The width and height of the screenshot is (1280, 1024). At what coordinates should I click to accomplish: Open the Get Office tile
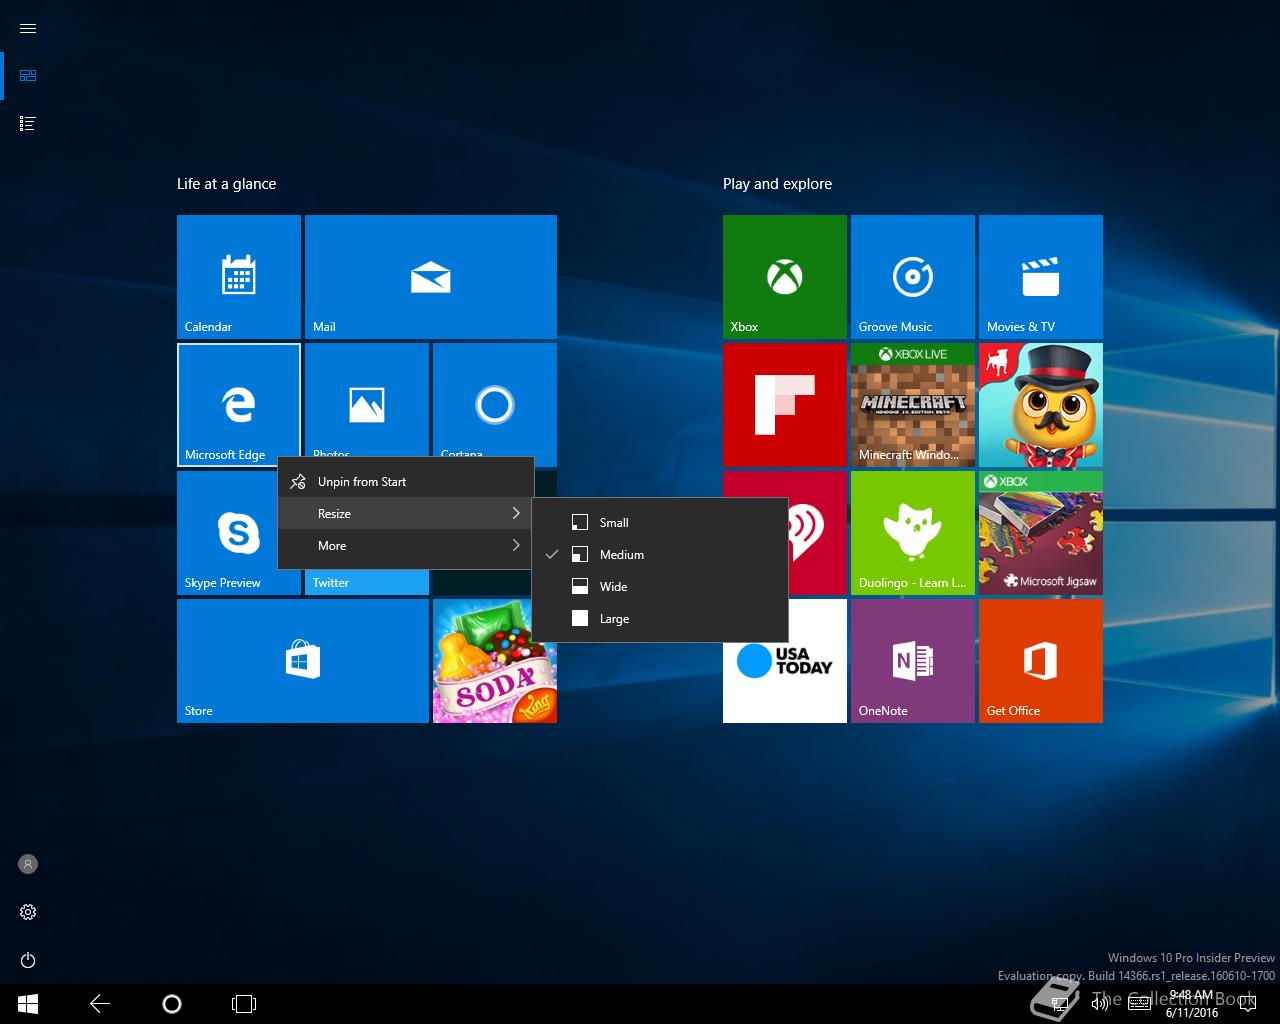click(1041, 661)
